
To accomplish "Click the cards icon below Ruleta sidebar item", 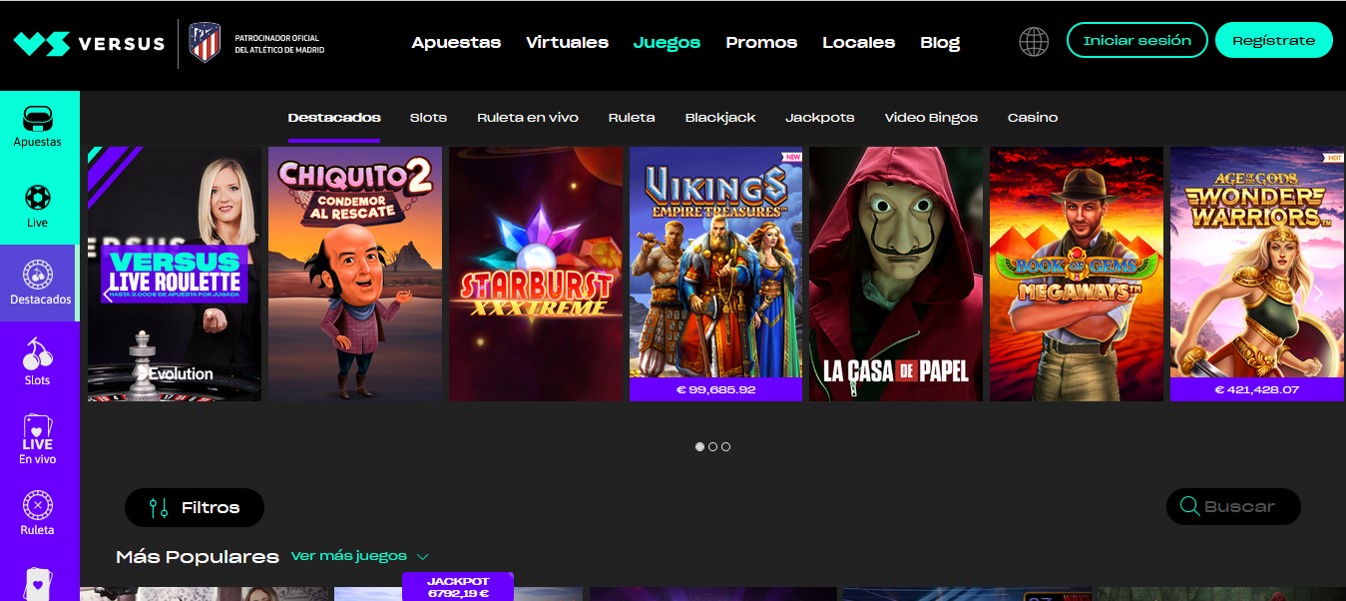I will (38, 583).
